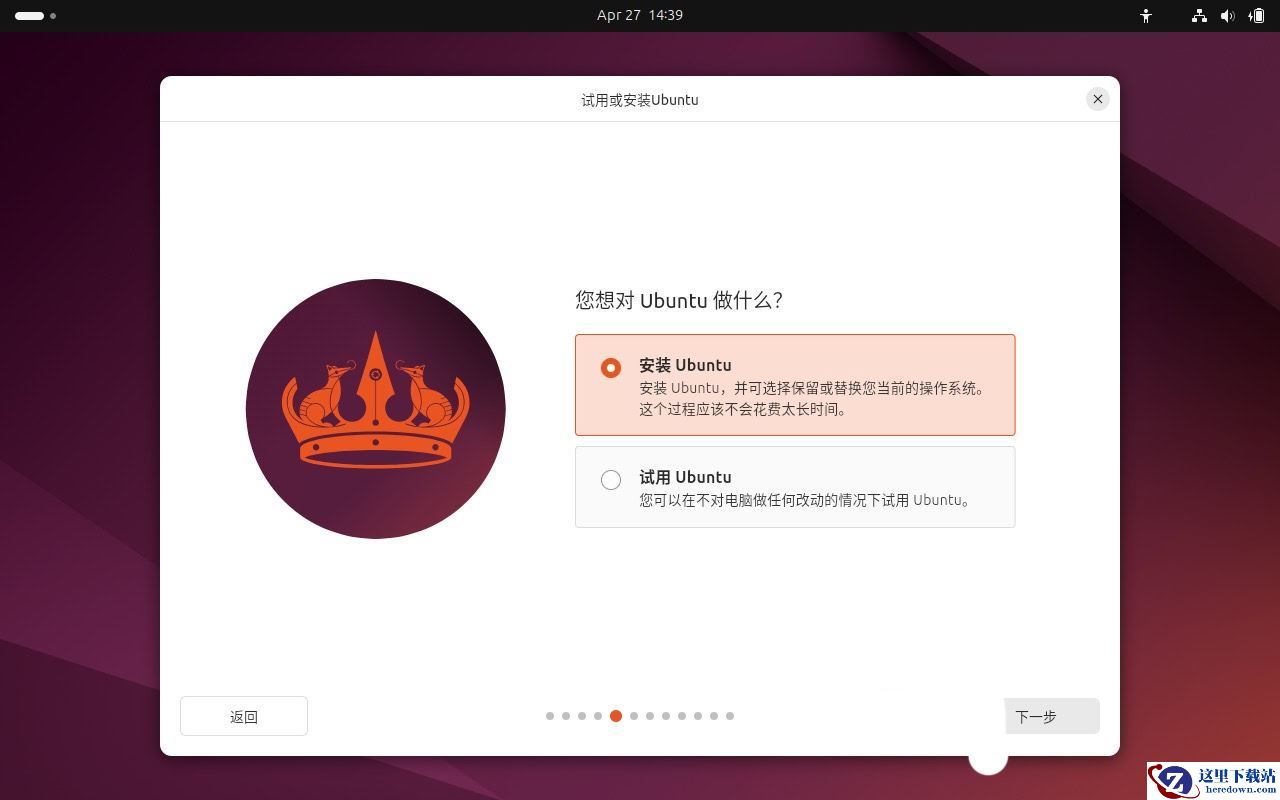Open the calendar from the Apr 27 14:39 clock
The height and width of the screenshot is (800, 1280).
640,15
